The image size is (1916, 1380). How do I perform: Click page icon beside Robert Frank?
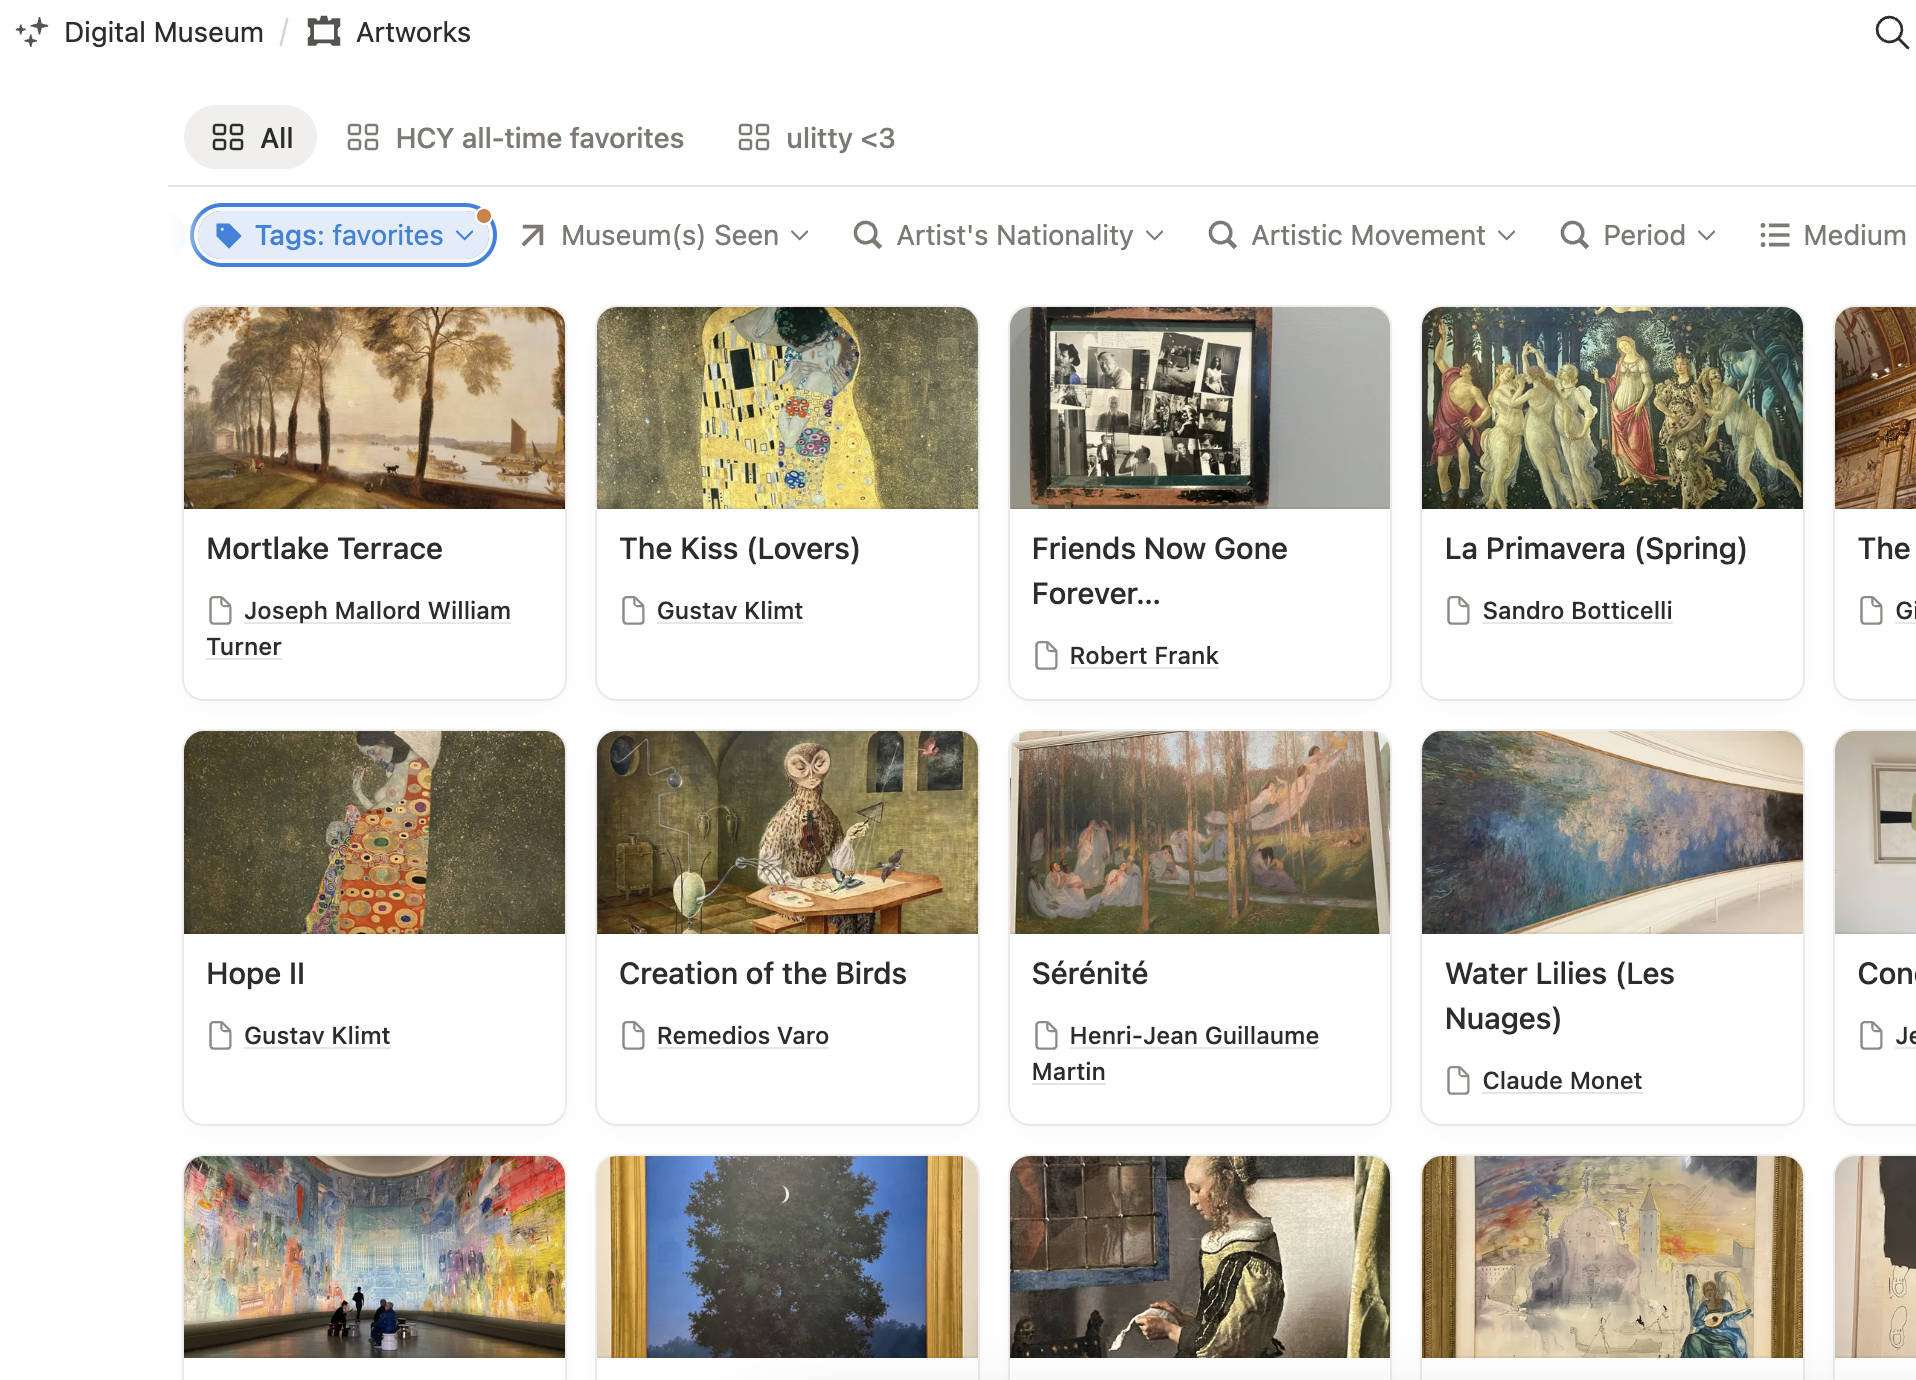pyautogui.click(x=1046, y=655)
